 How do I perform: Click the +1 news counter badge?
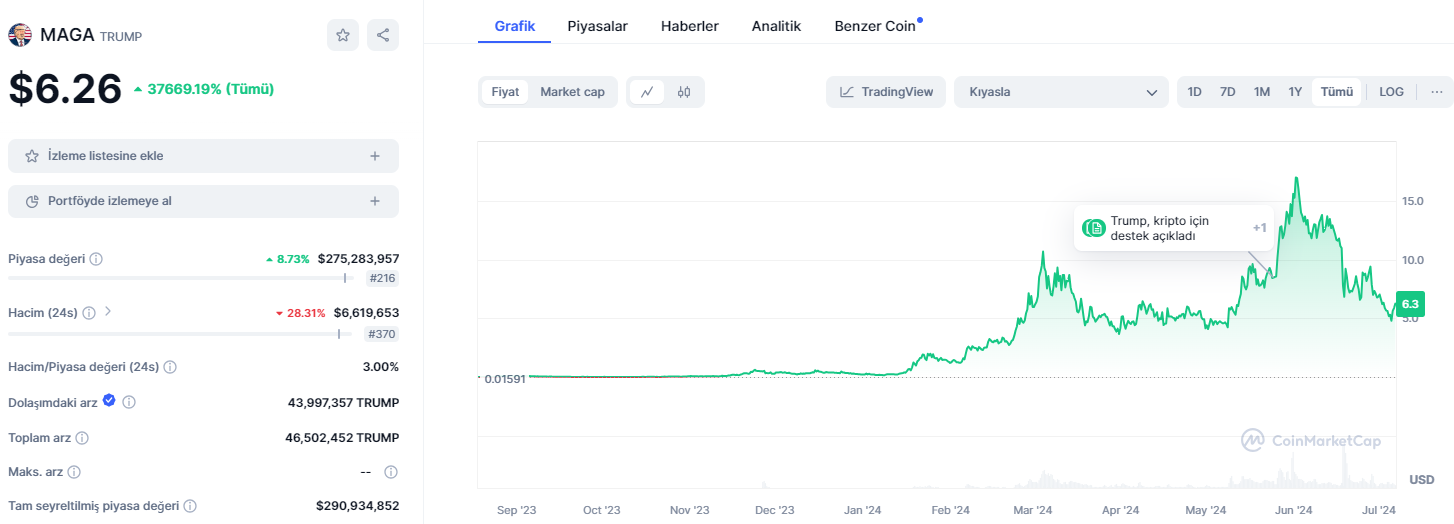(x=1259, y=228)
